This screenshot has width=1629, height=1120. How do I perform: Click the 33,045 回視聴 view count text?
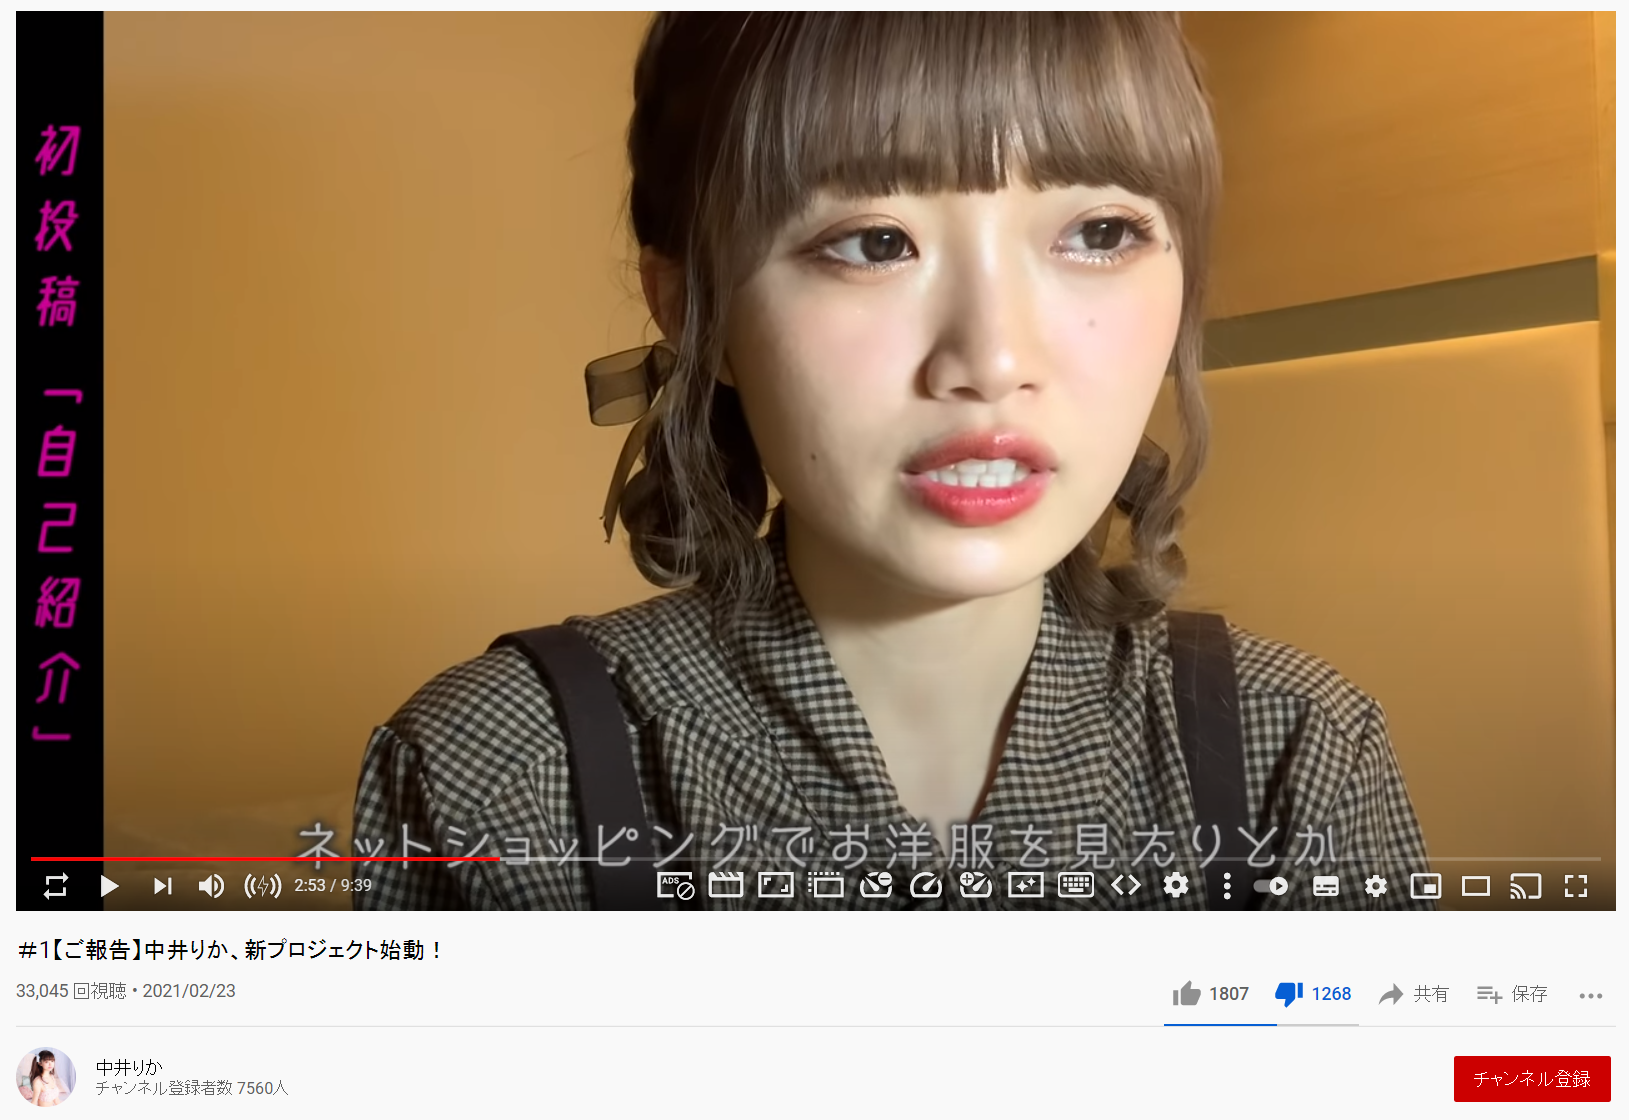[x=71, y=991]
